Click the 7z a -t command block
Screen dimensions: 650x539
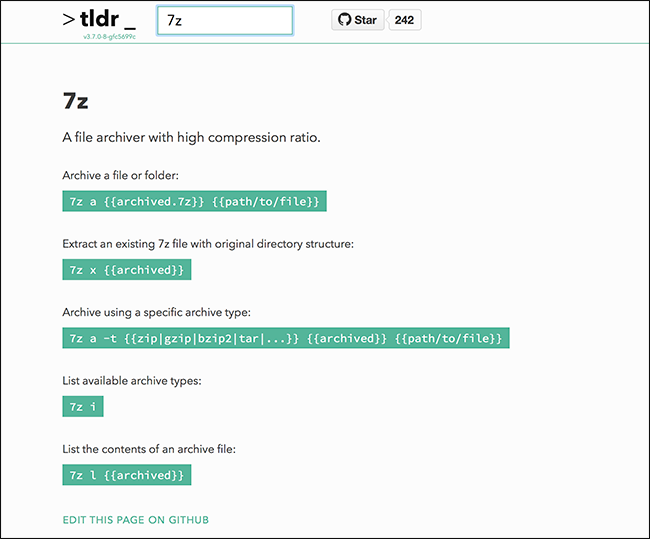286,338
